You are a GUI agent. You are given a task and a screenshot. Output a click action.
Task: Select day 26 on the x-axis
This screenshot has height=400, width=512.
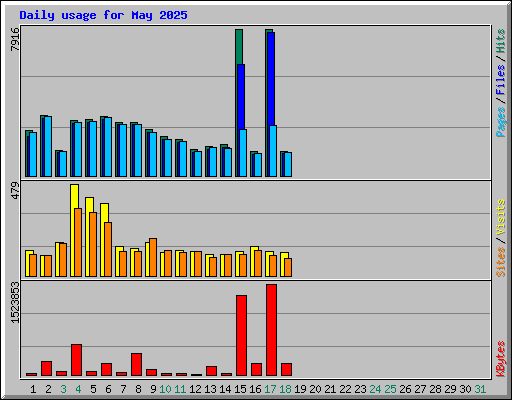pyautogui.click(x=405, y=389)
